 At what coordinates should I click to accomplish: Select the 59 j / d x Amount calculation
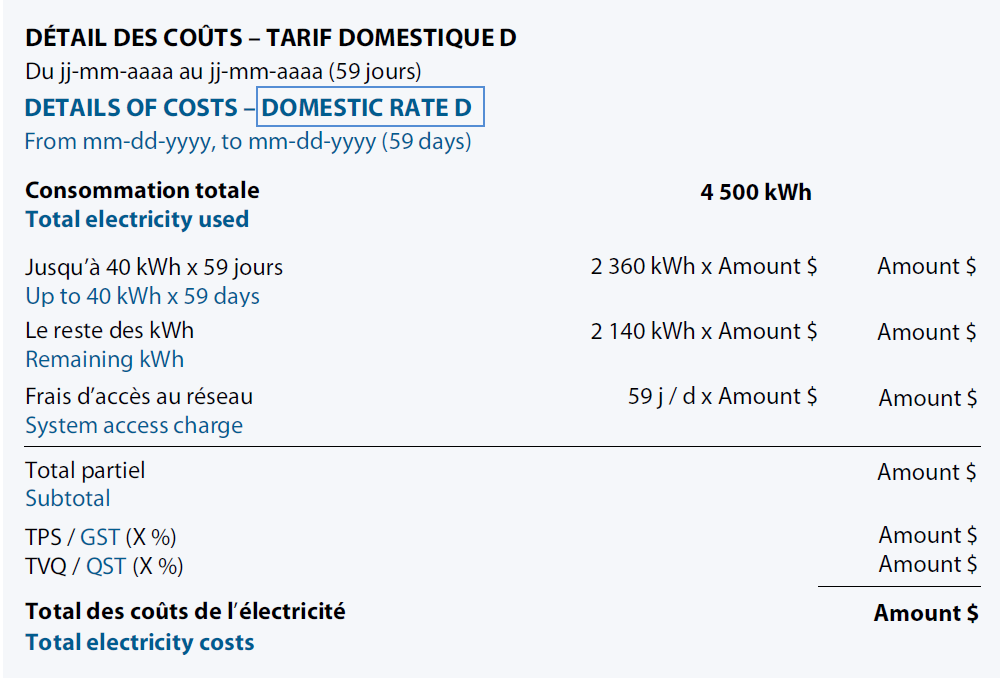722,397
